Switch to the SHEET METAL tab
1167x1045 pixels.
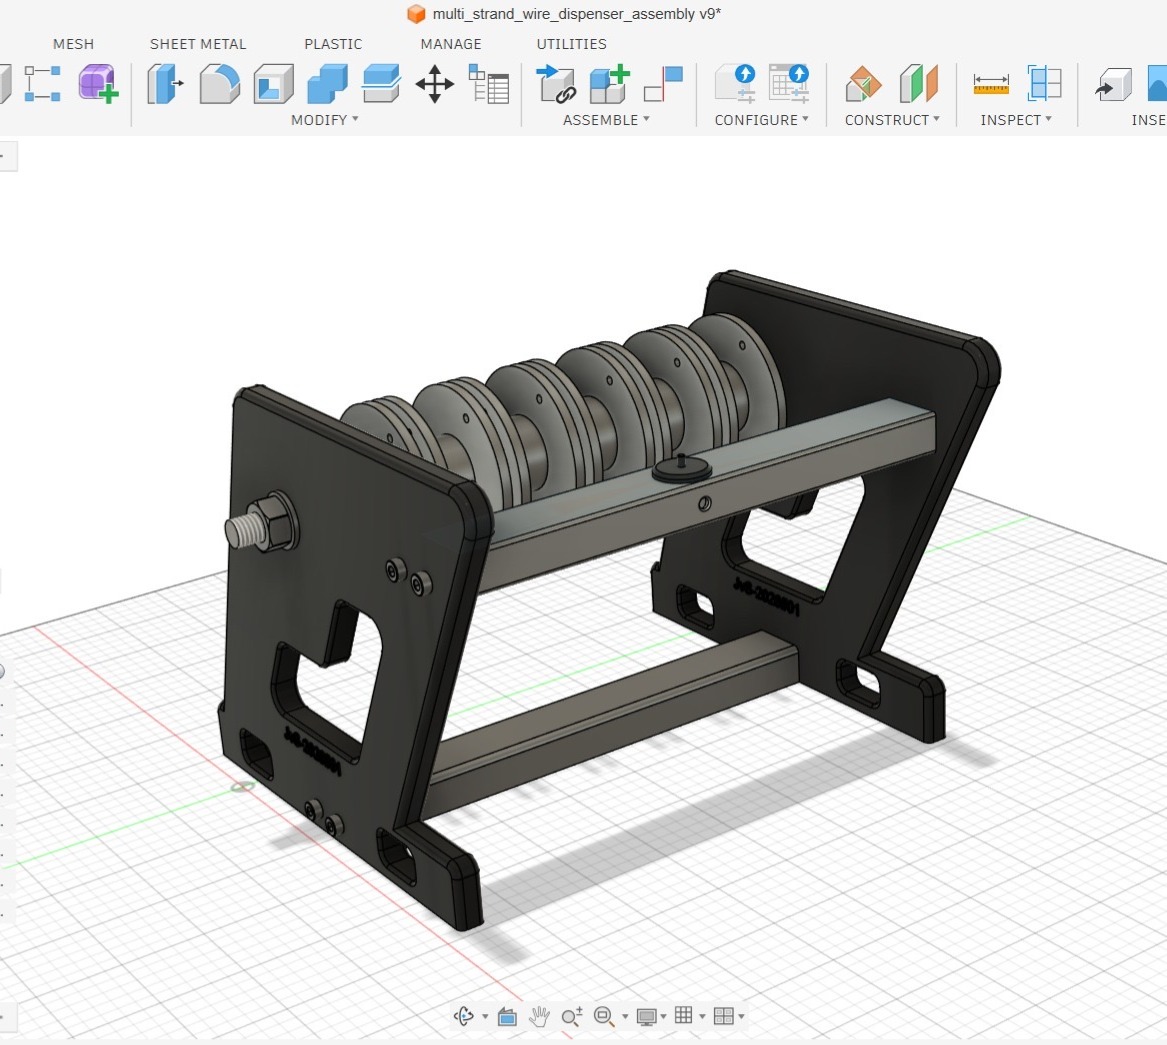[198, 44]
